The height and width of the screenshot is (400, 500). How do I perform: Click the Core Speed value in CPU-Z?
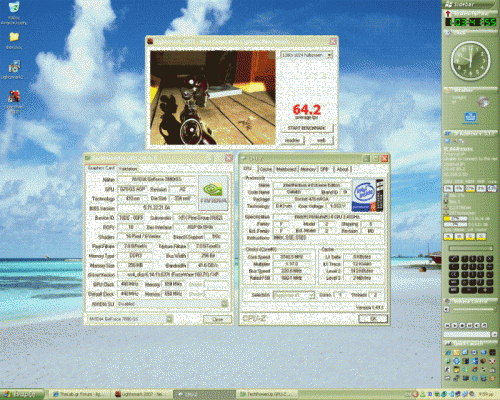pos(293,257)
